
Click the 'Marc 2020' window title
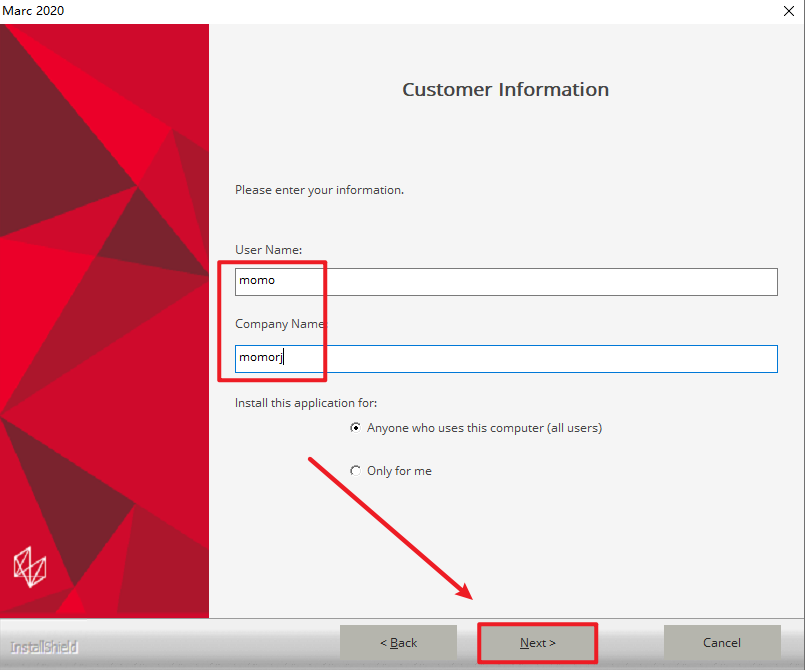point(36,10)
